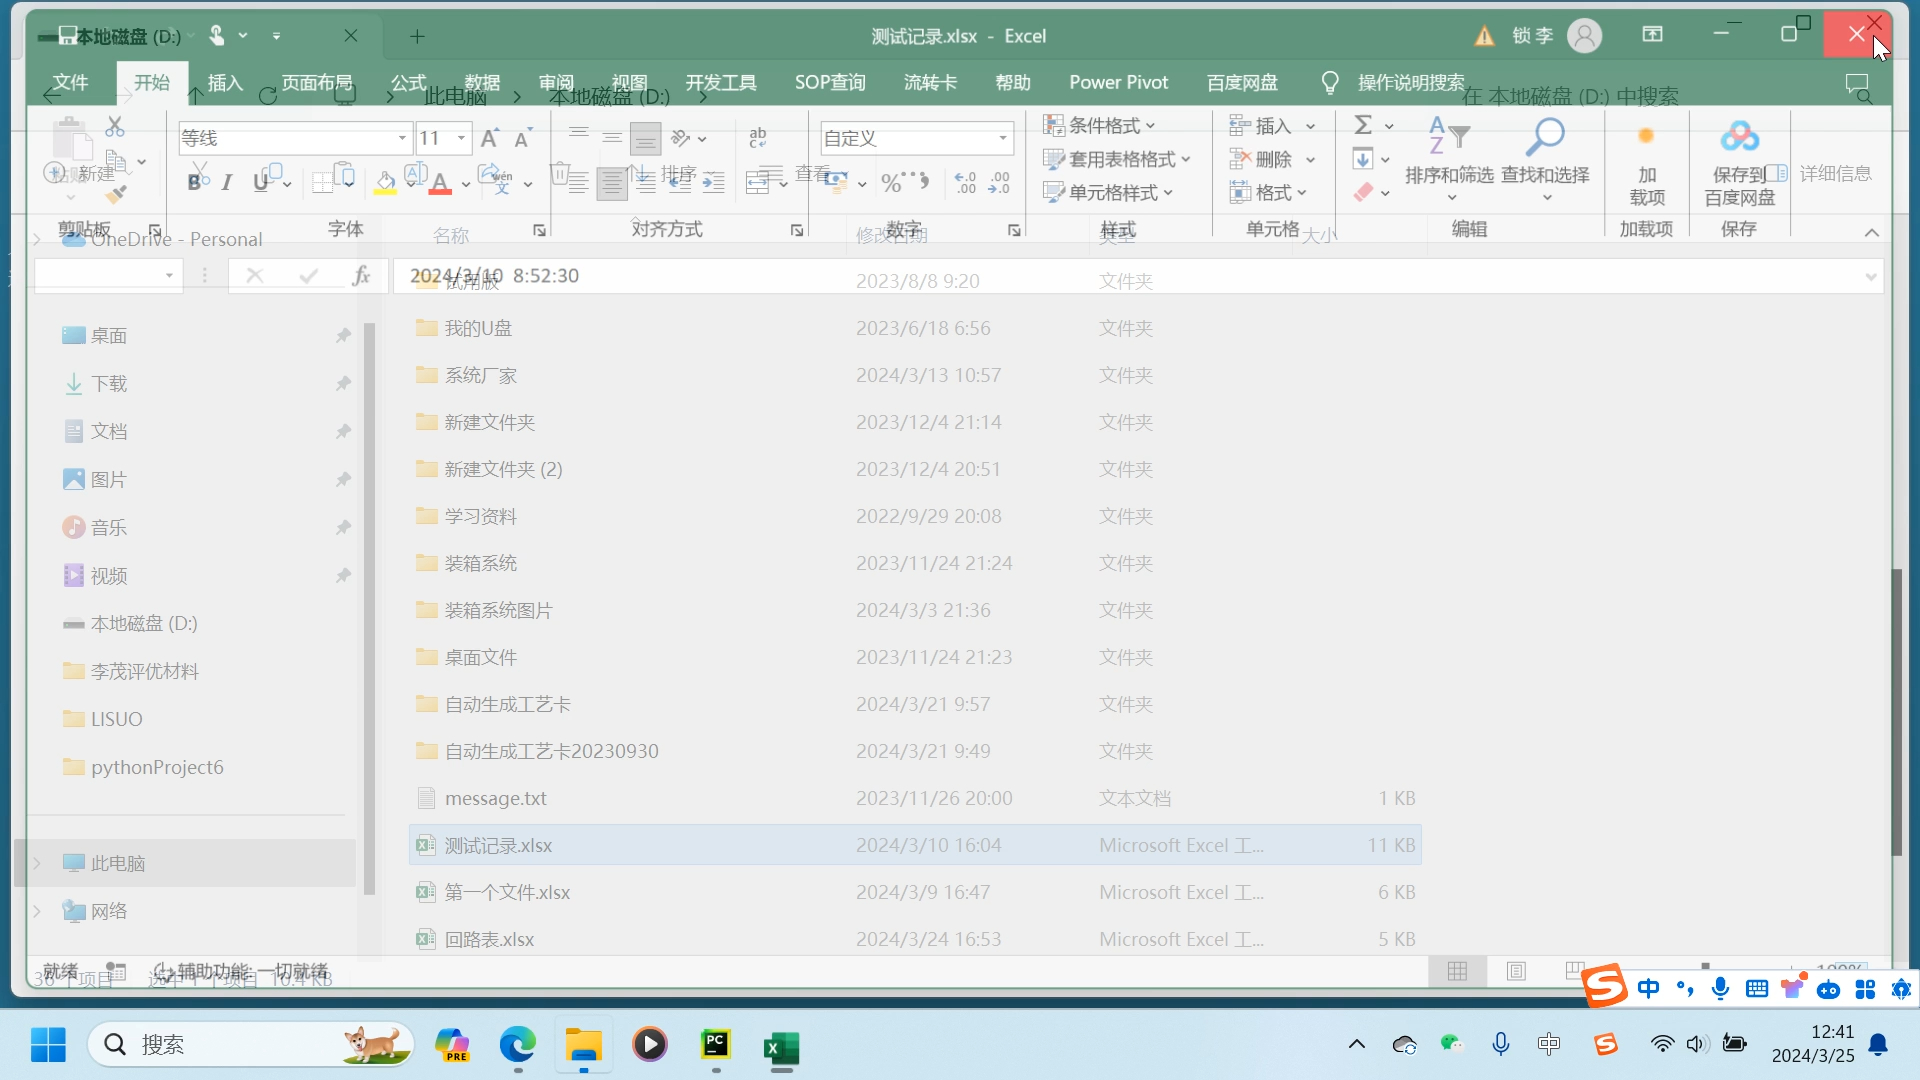This screenshot has height=1080, width=1920.
Task: Switch to the 插入 ribbon tab
Action: point(225,83)
